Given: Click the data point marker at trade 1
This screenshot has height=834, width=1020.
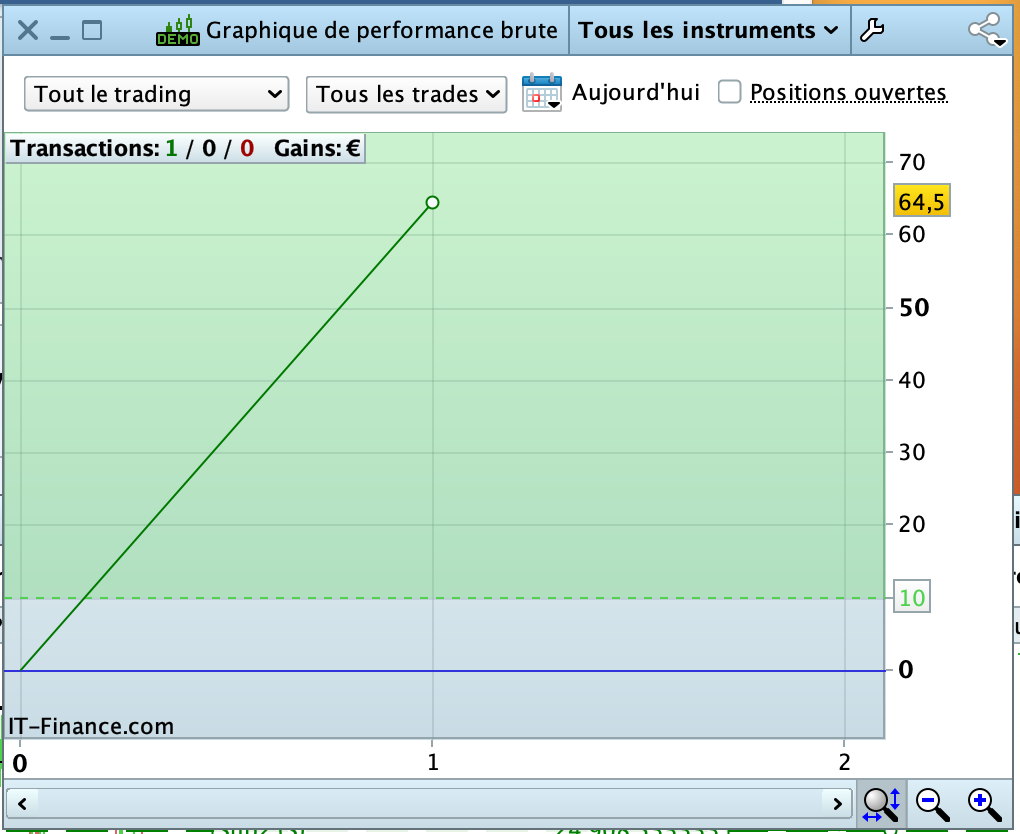Looking at the screenshot, I should pos(433,203).
